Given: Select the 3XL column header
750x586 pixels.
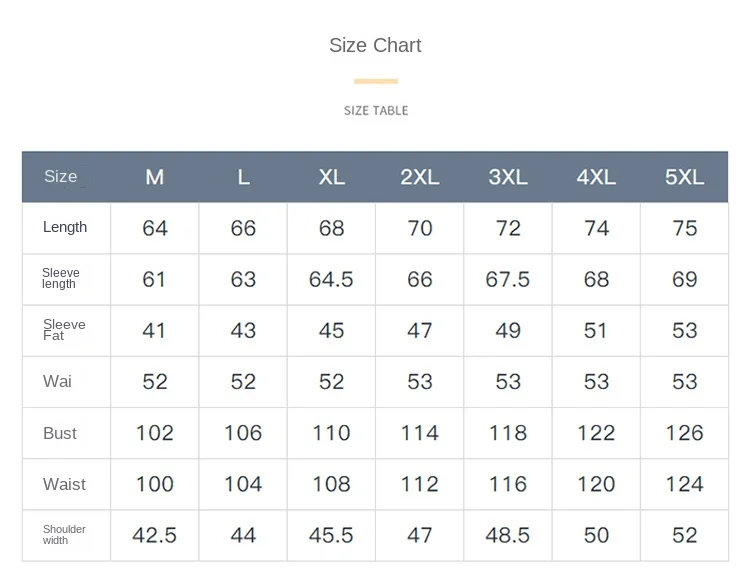Looking at the screenshot, I should click(x=508, y=177).
